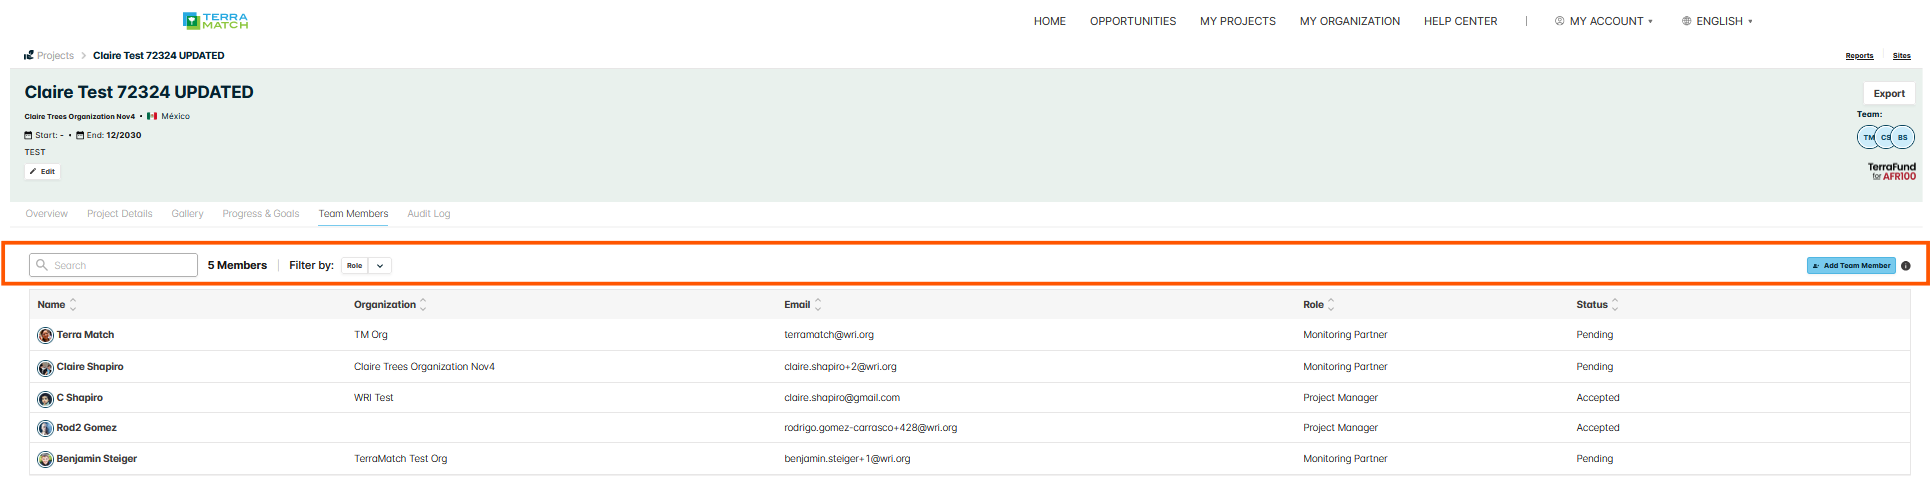Open C Shapiro's avatar
Screen dimensions: 1930x498
[x=45, y=399]
